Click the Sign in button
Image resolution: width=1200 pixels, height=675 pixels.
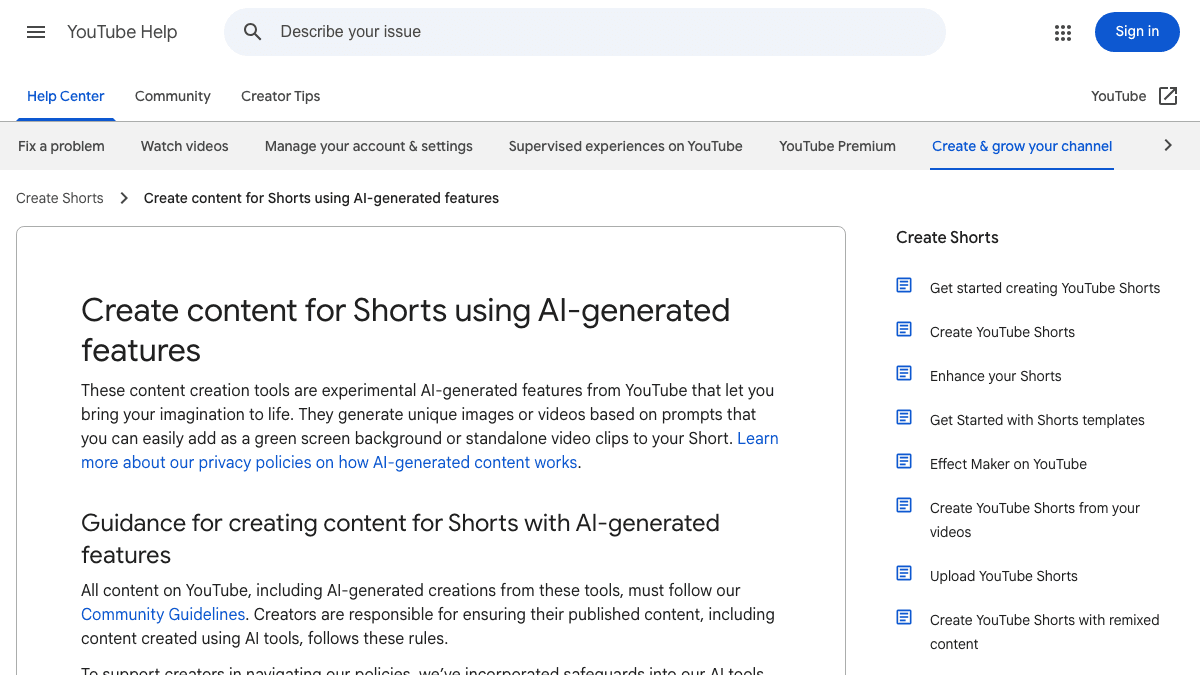point(1137,32)
